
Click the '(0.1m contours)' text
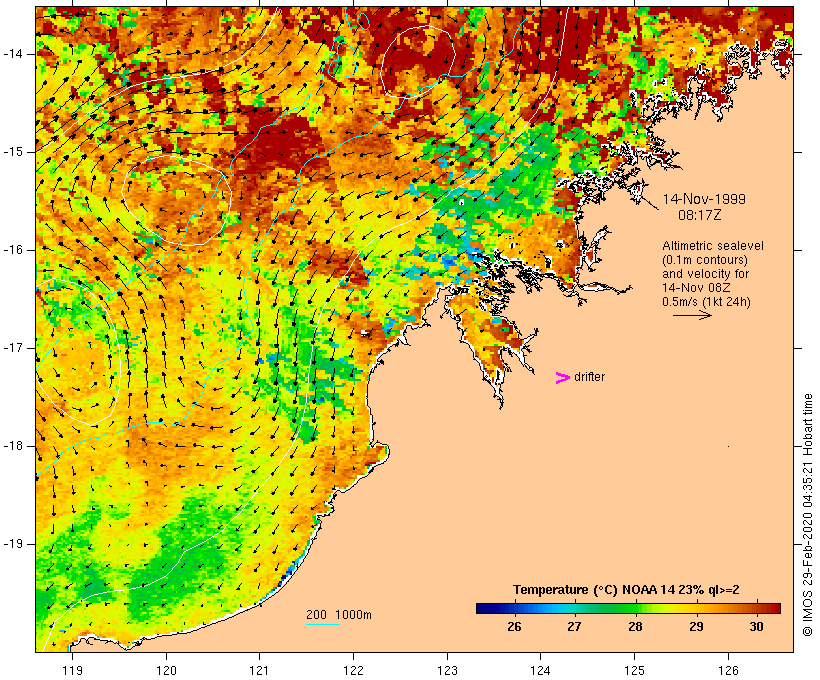705,260
